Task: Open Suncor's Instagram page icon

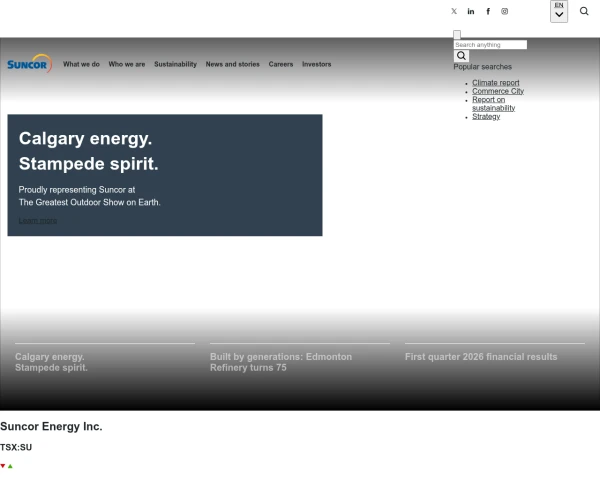Action: pyautogui.click(x=505, y=11)
